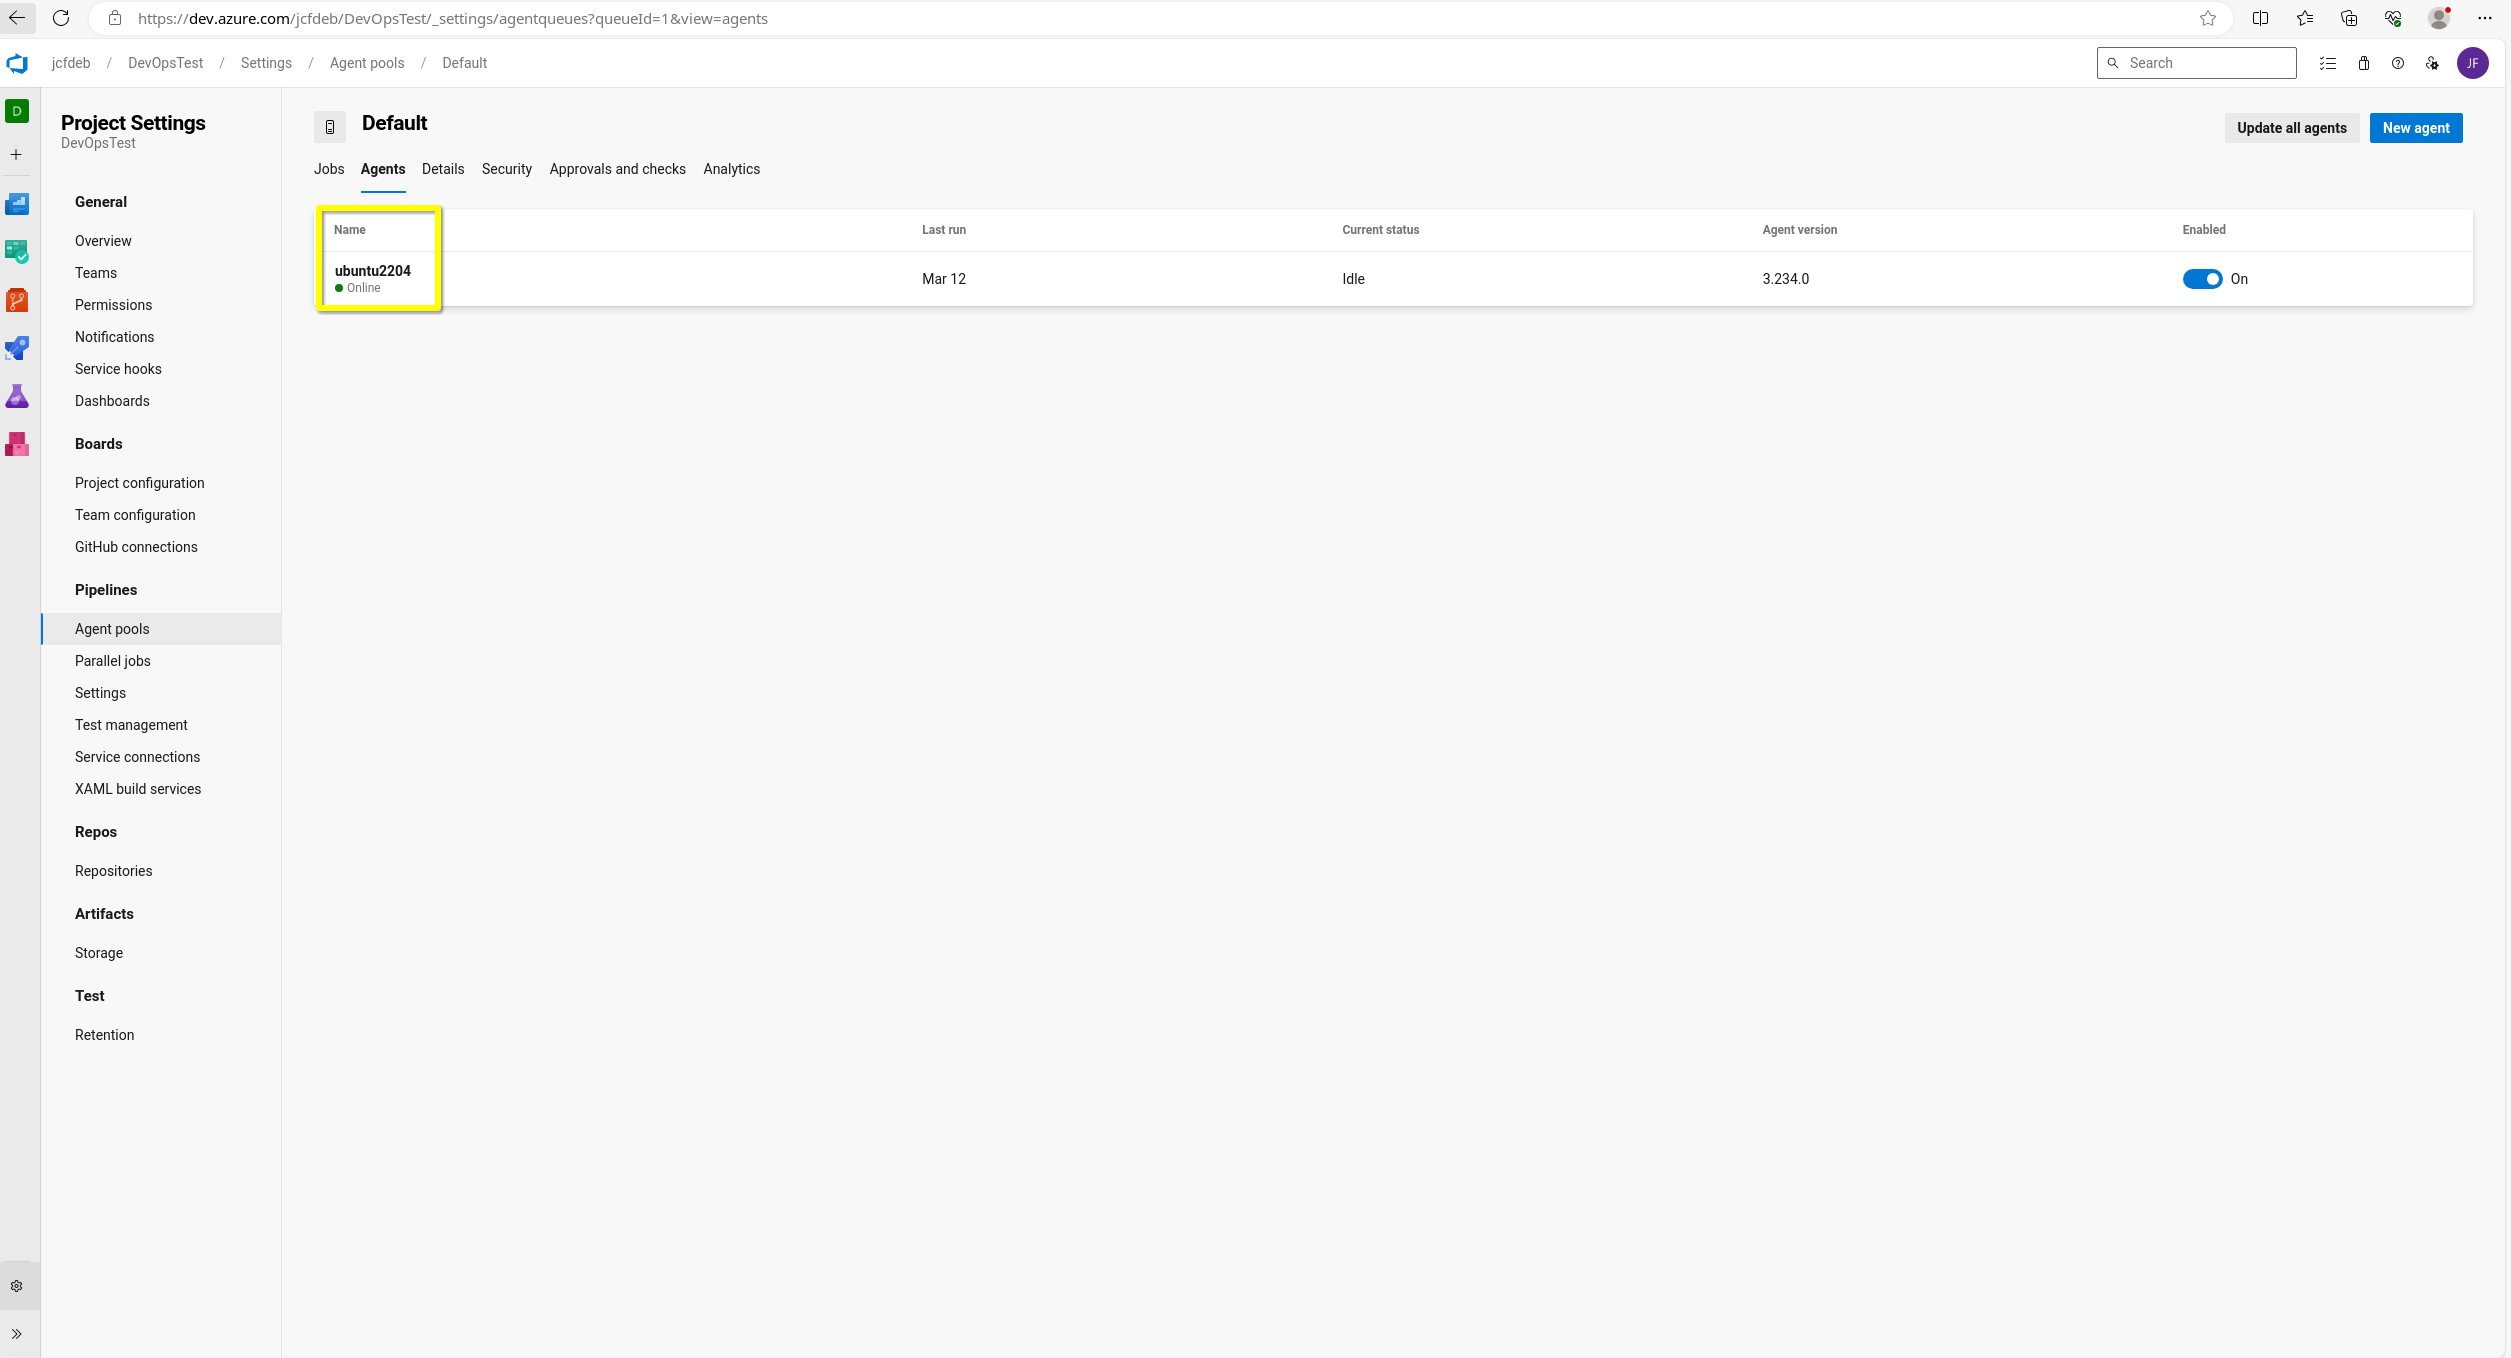
Task: Toggle the ubuntu2204 agent Enabled switch
Action: pos(2202,279)
